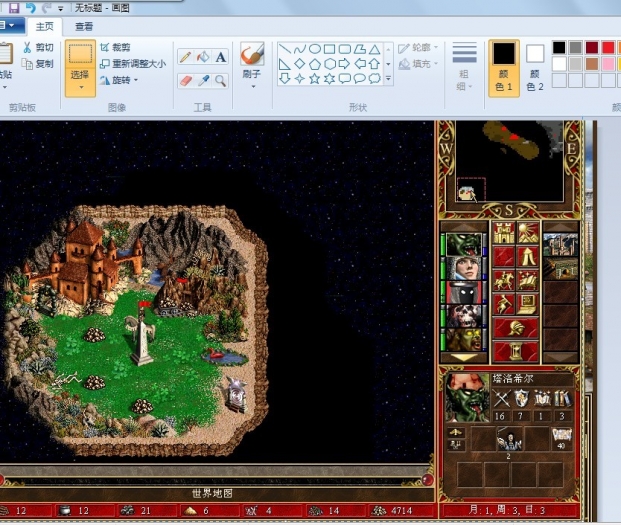
Task: Select the Pencil tool
Action: (185, 57)
